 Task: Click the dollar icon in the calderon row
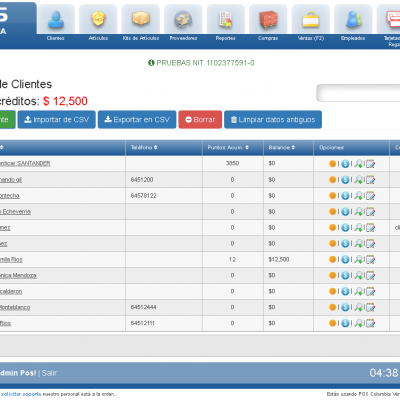click(x=345, y=291)
